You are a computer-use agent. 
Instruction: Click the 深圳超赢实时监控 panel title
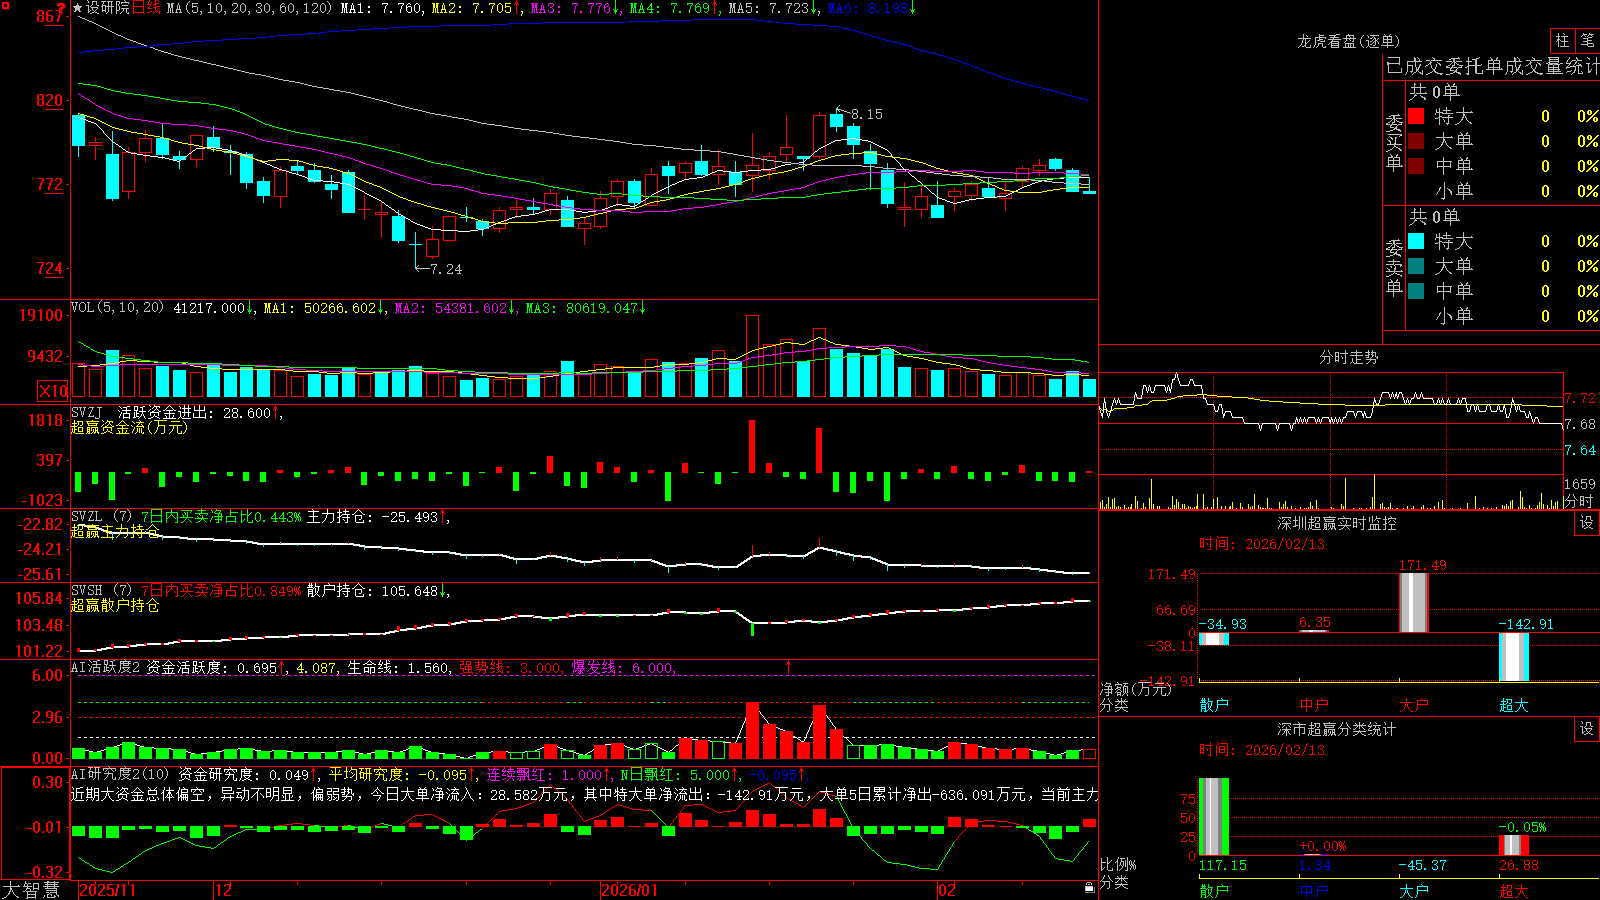click(x=1337, y=523)
